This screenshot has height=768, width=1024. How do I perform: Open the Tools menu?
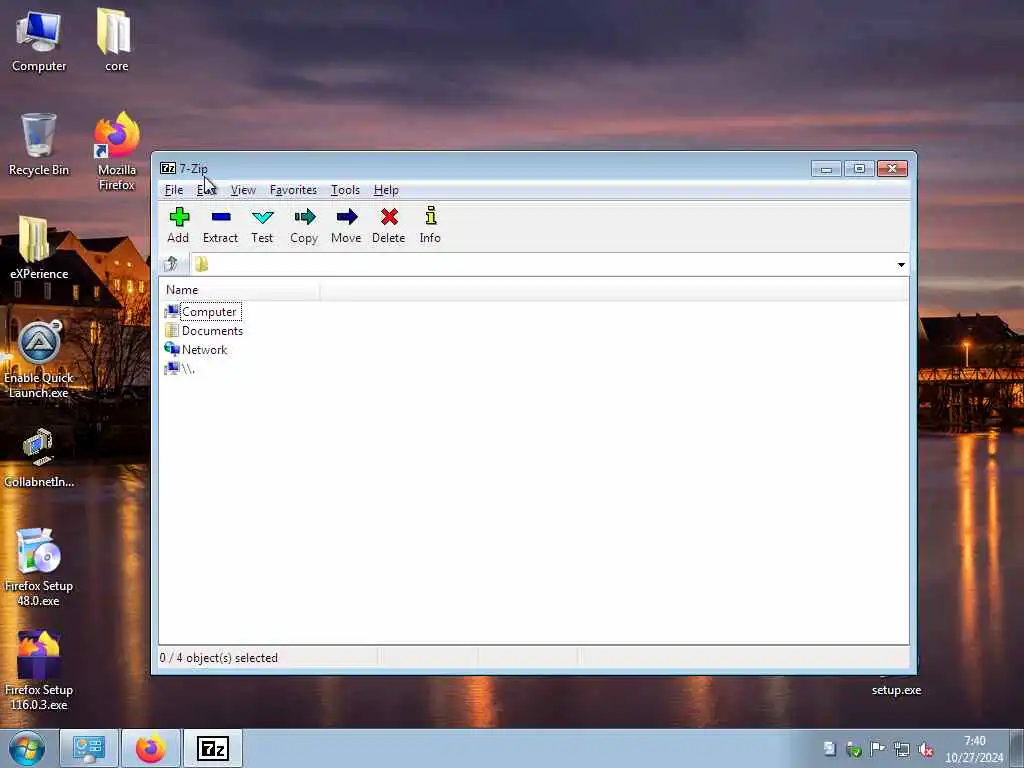pyautogui.click(x=345, y=190)
